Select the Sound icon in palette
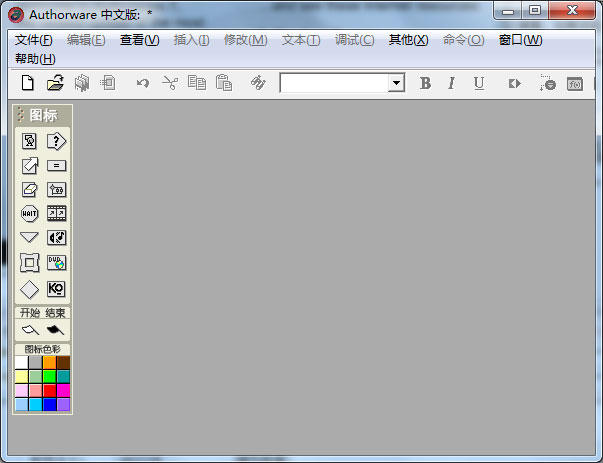 [57, 238]
